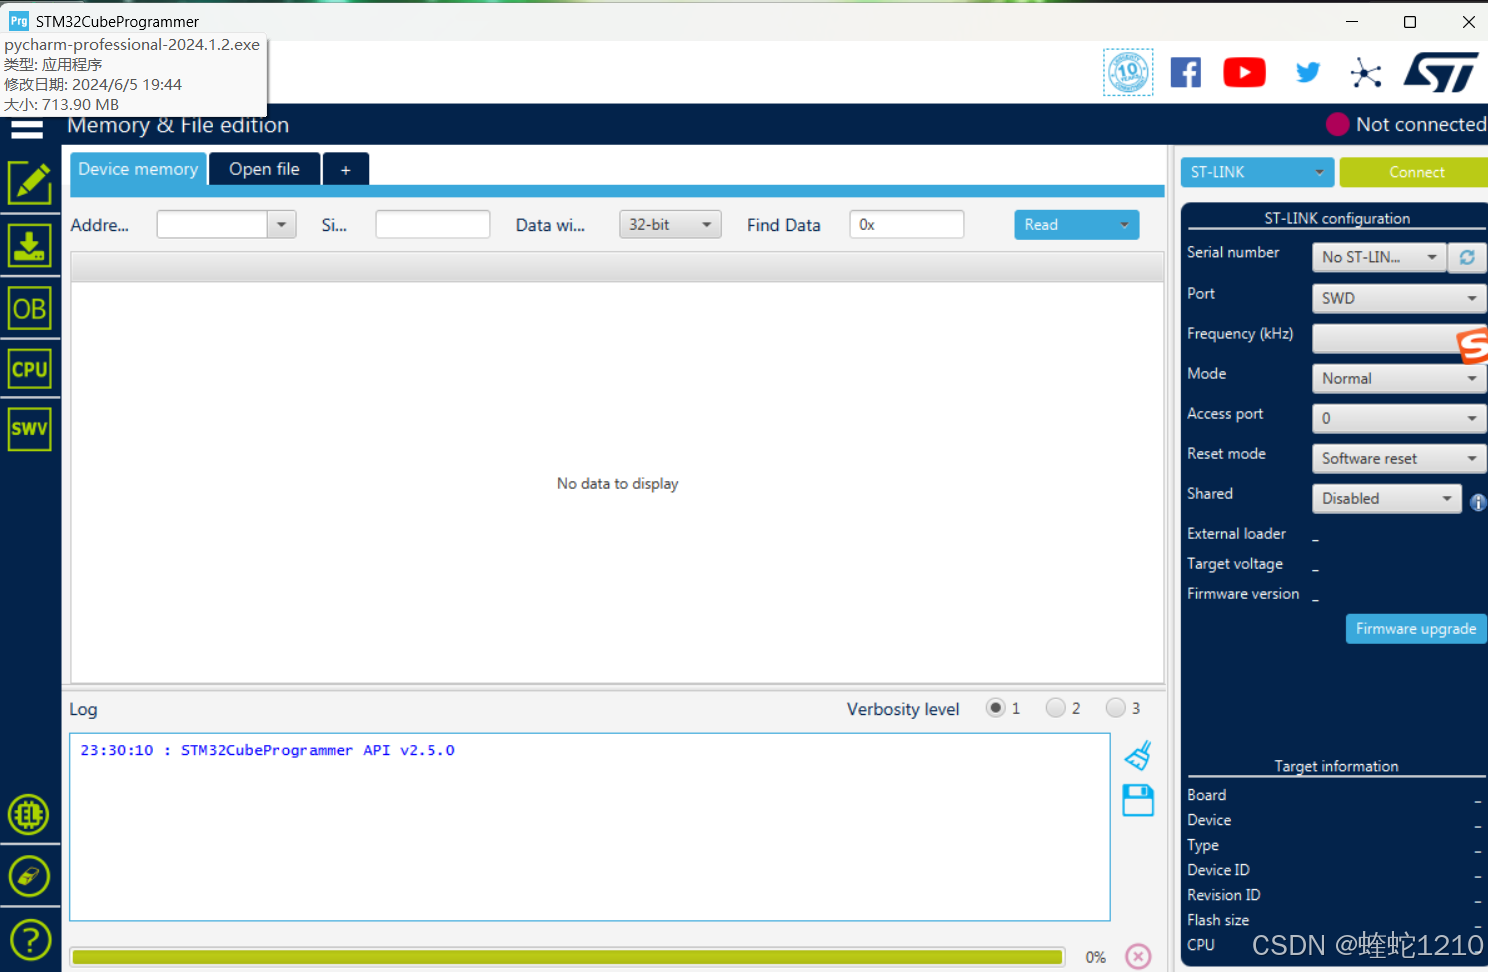The width and height of the screenshot is (1488, 972).
Task: Click the ST logo
Action: (x=1441, y=72)
